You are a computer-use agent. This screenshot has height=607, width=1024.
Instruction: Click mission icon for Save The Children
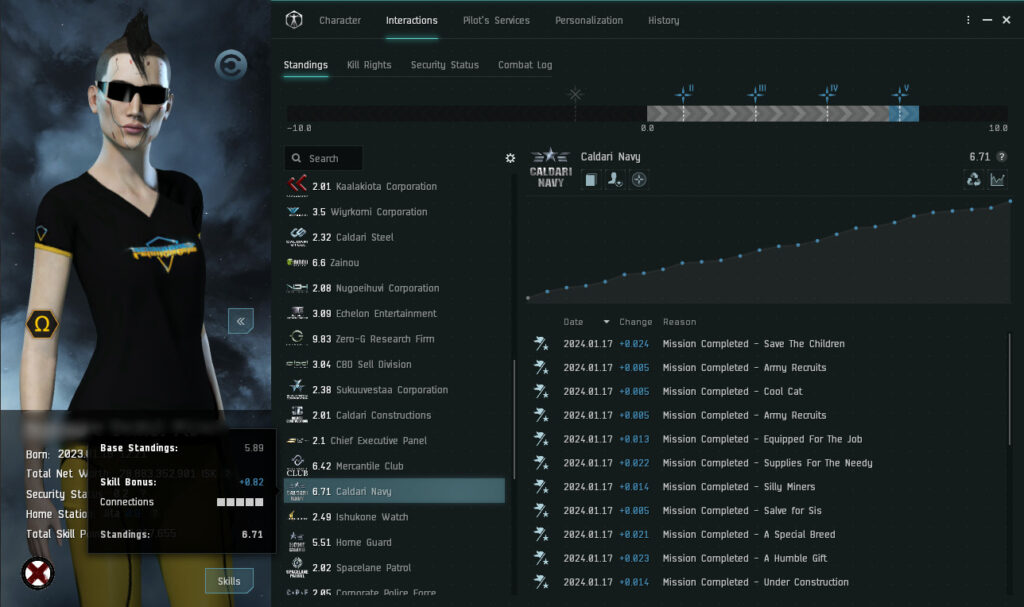(x=541, y=344)
